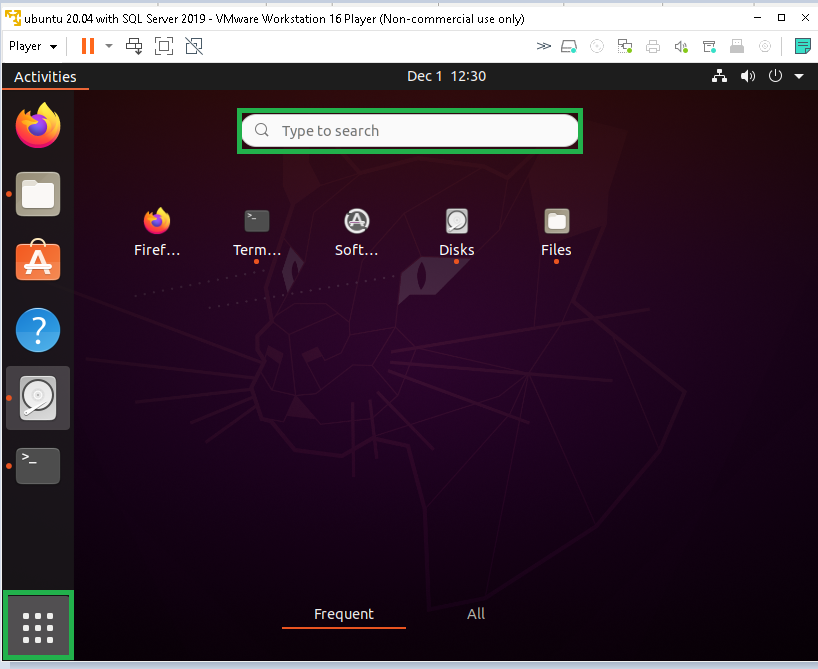The height and width of the screenshot is (669, 818).
Task: Click the printer device icon
Action: click(x=653, y=46)
